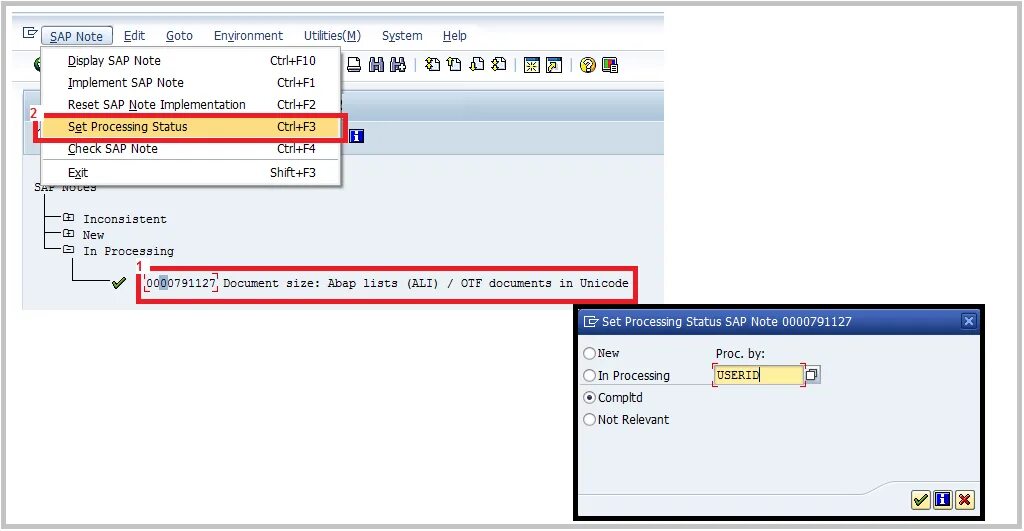Close the Set Processing Status dialog
1024x531 pixels.
[968, 321]
